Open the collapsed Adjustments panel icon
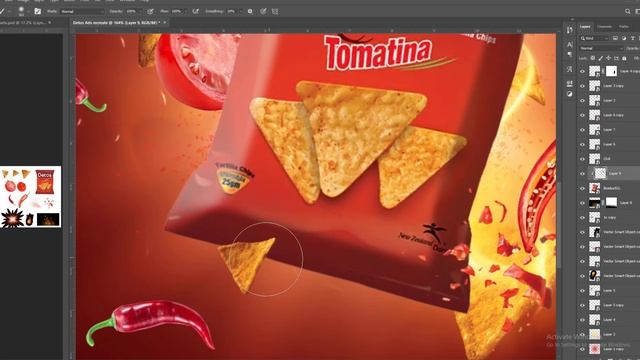 coord(570,94)
